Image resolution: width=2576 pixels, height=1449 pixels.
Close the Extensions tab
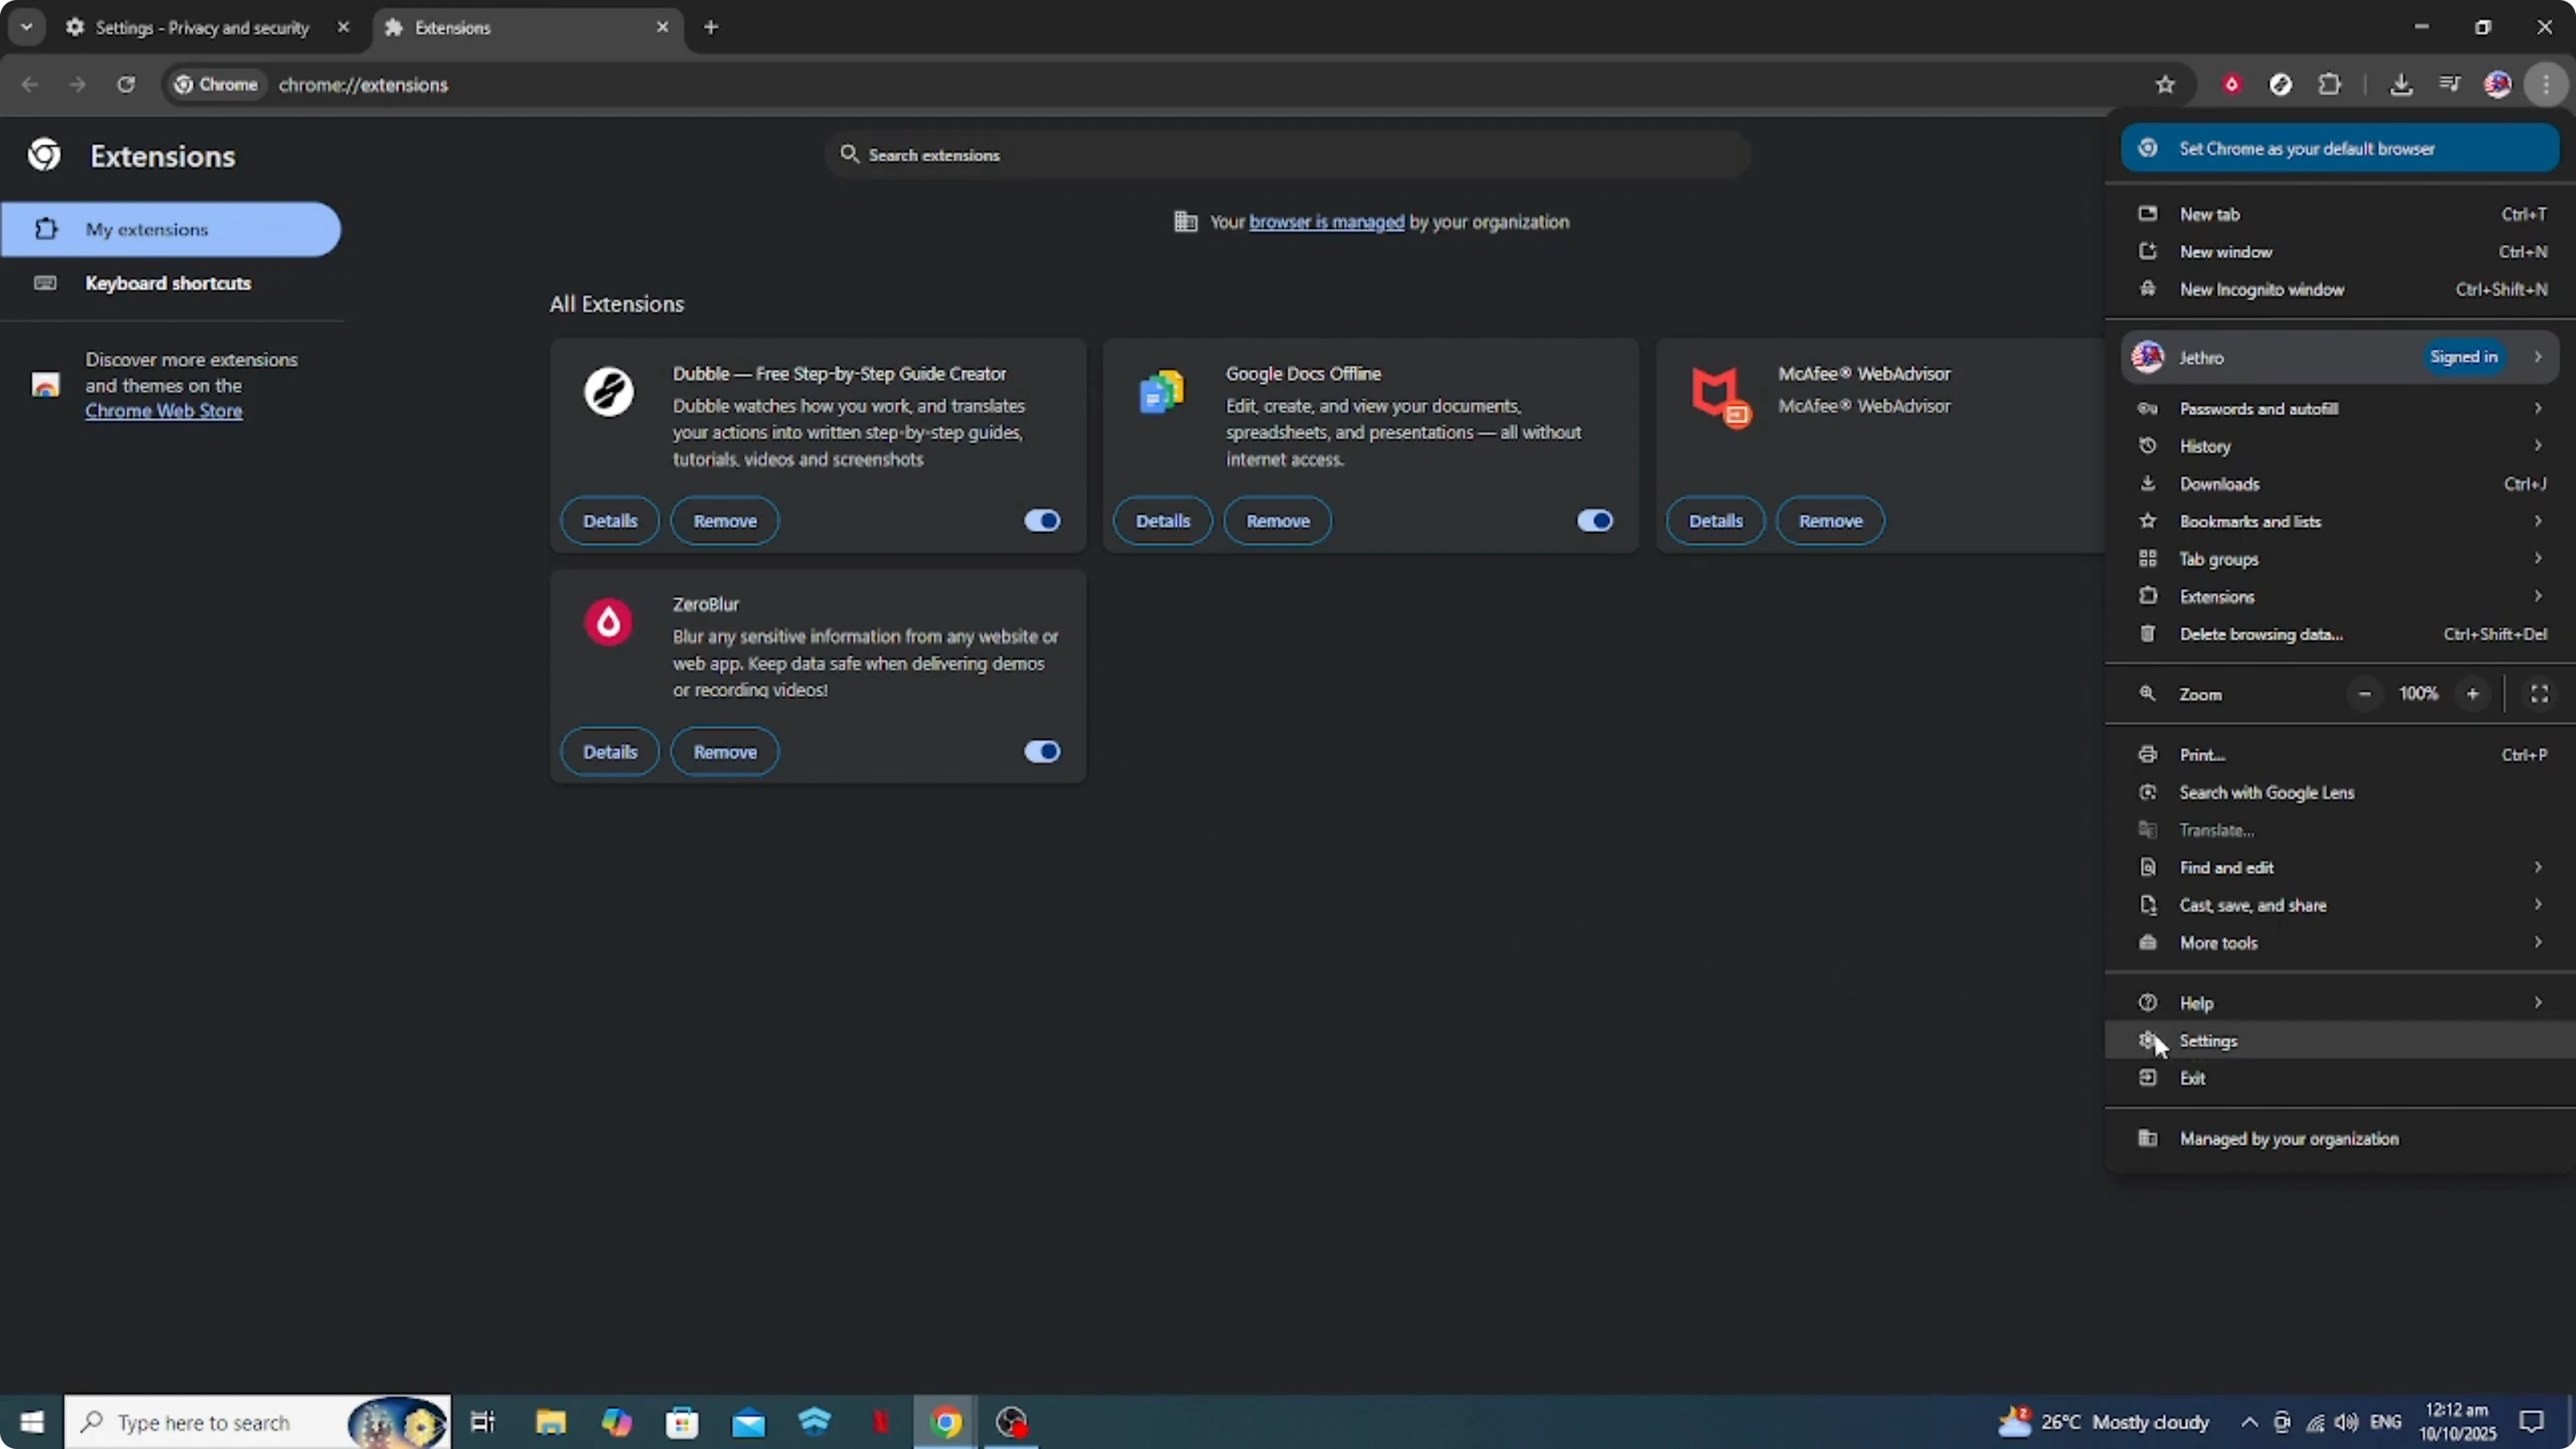(662, 27)
